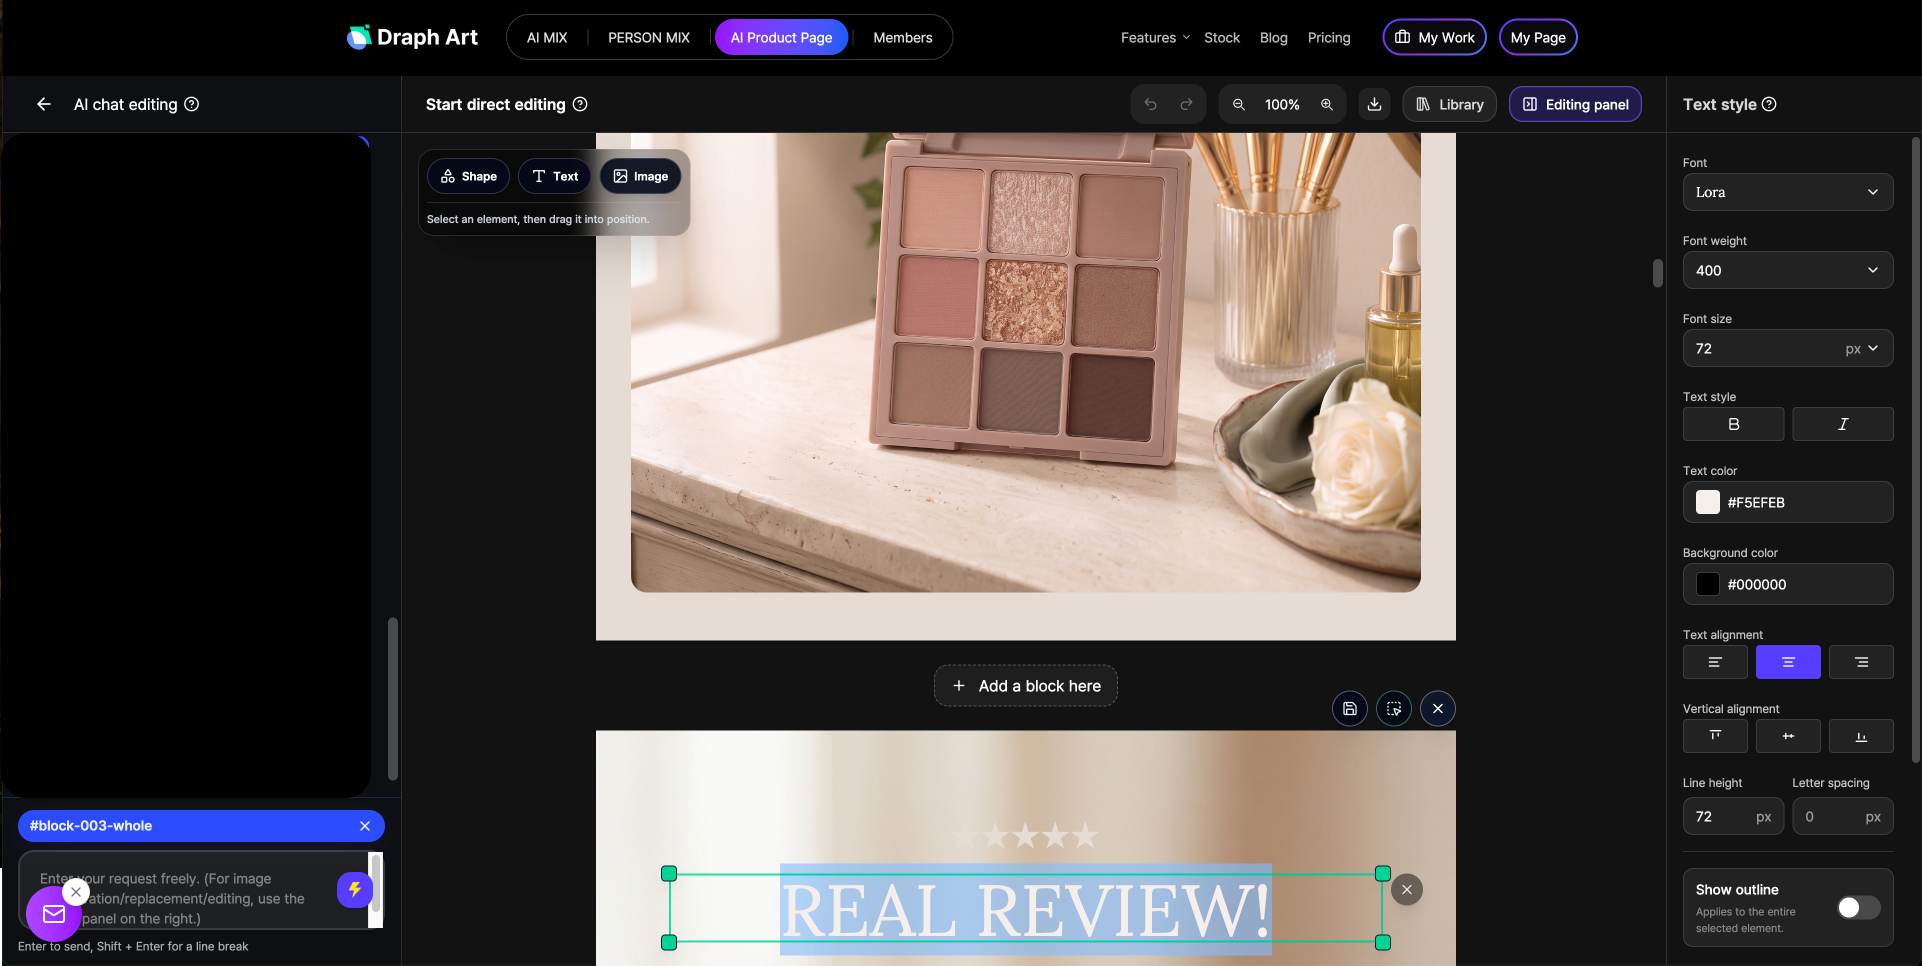The image size is (1922, 966).
Task: Toggle italic text style
Action: [1843, 424]
